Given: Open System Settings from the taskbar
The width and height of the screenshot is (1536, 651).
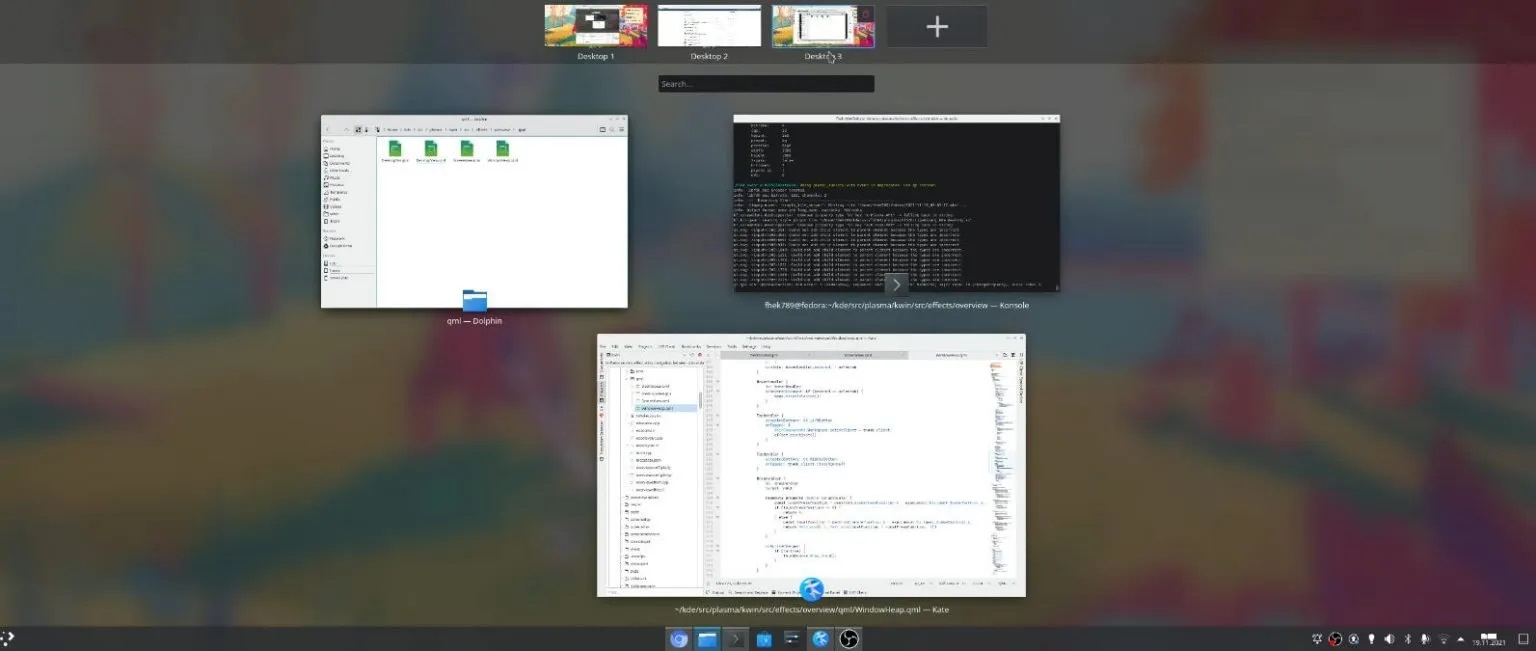Looking at the screenshot, I should [x=792, y=637].
